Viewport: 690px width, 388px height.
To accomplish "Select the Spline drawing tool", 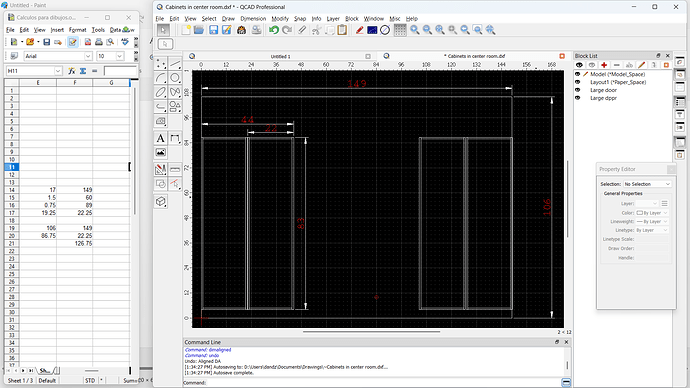I will point(175,92).
